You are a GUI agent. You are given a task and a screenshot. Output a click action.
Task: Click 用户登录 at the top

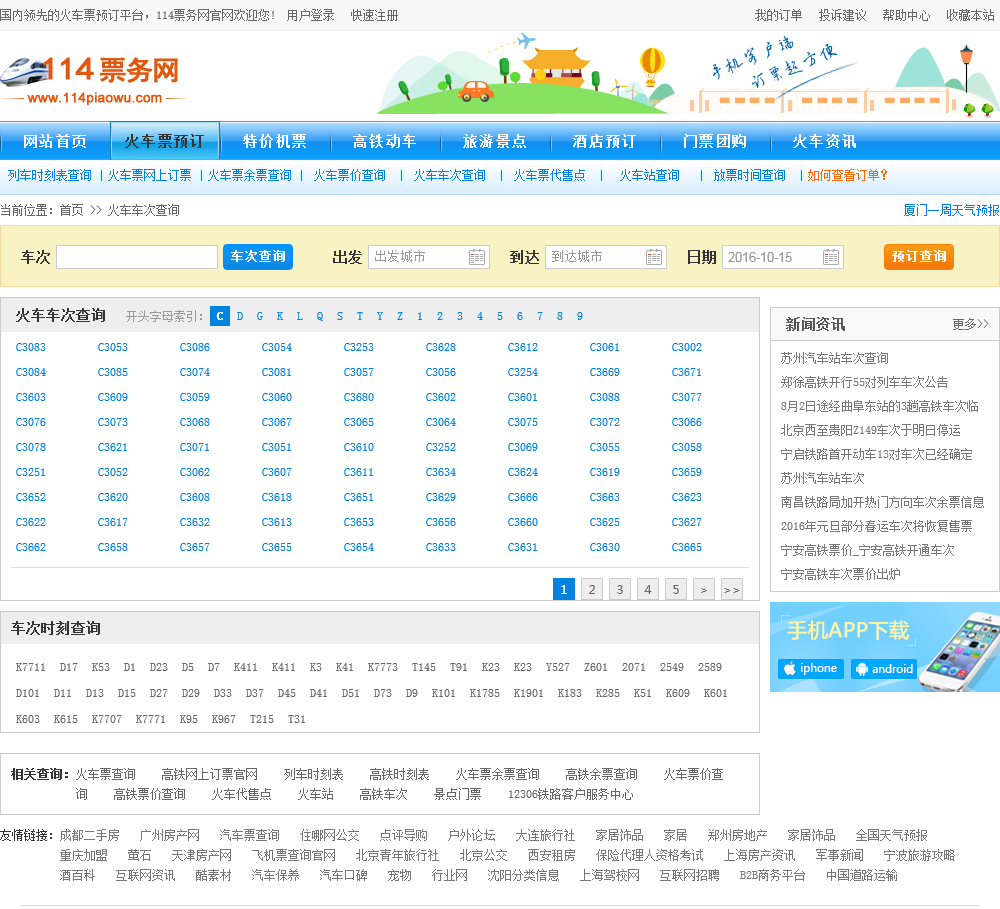(311, 15)
